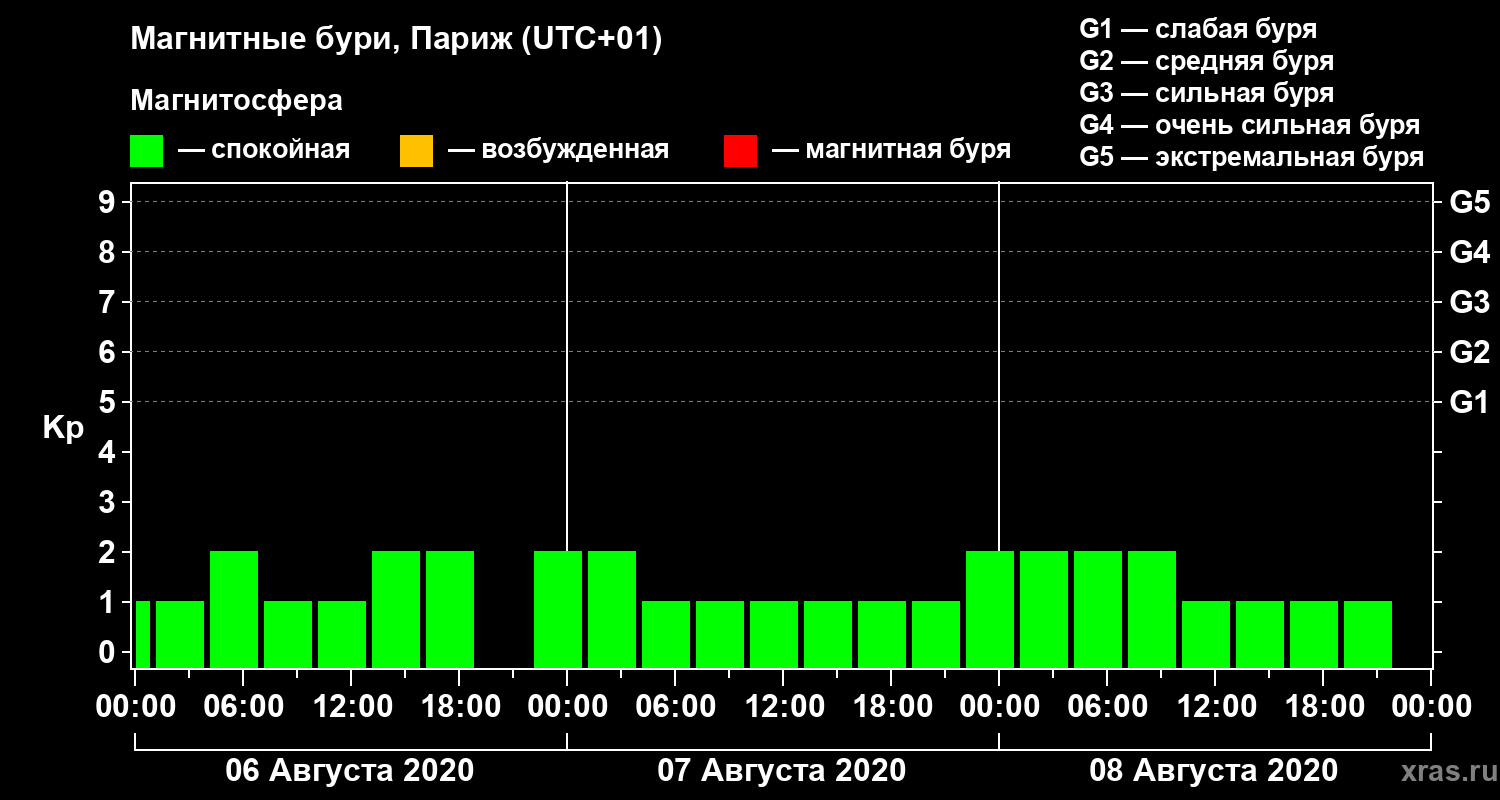Click the 'G4' label on the right axis
Image resolution: width=1500 pixels, height=800 pixels.
(x=1469, y=252)
